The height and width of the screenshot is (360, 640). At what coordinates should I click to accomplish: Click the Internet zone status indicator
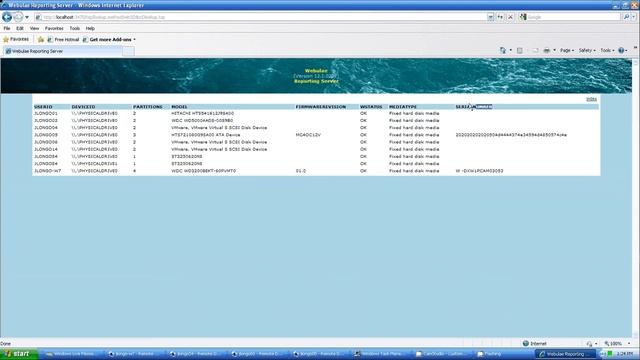[535, 344]
